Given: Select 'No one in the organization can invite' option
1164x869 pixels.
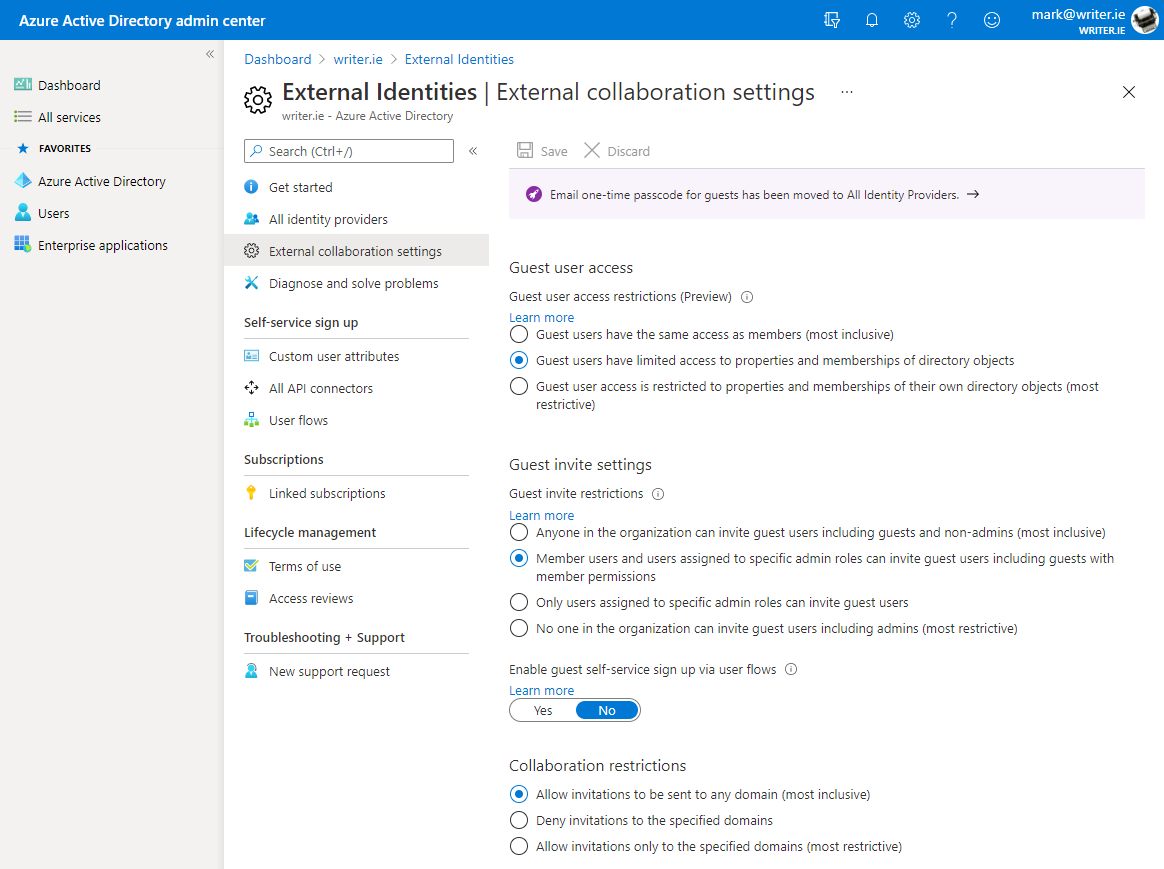Looking at the screenshot, I should click(519, 629).
